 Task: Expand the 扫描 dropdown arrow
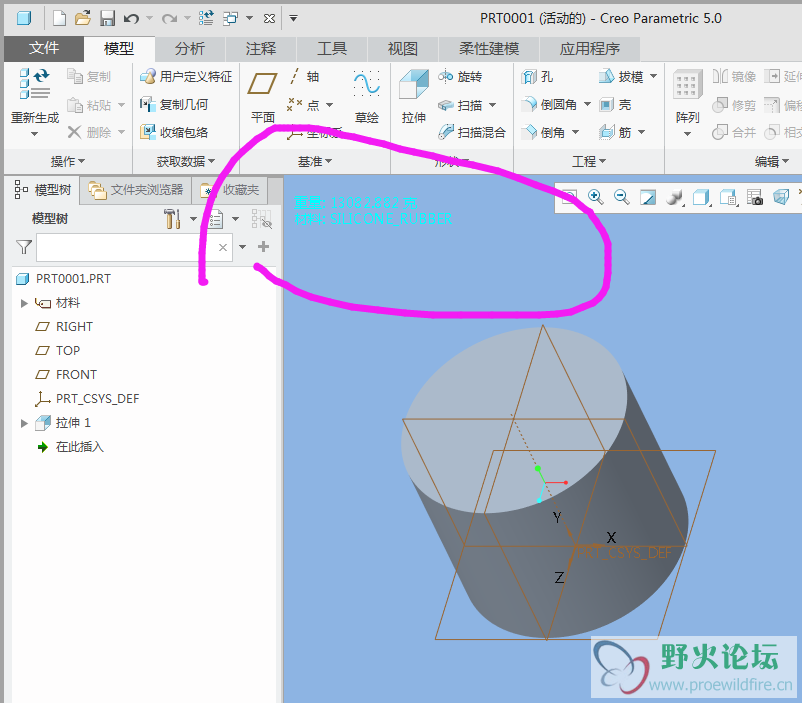tap(493, 105)
